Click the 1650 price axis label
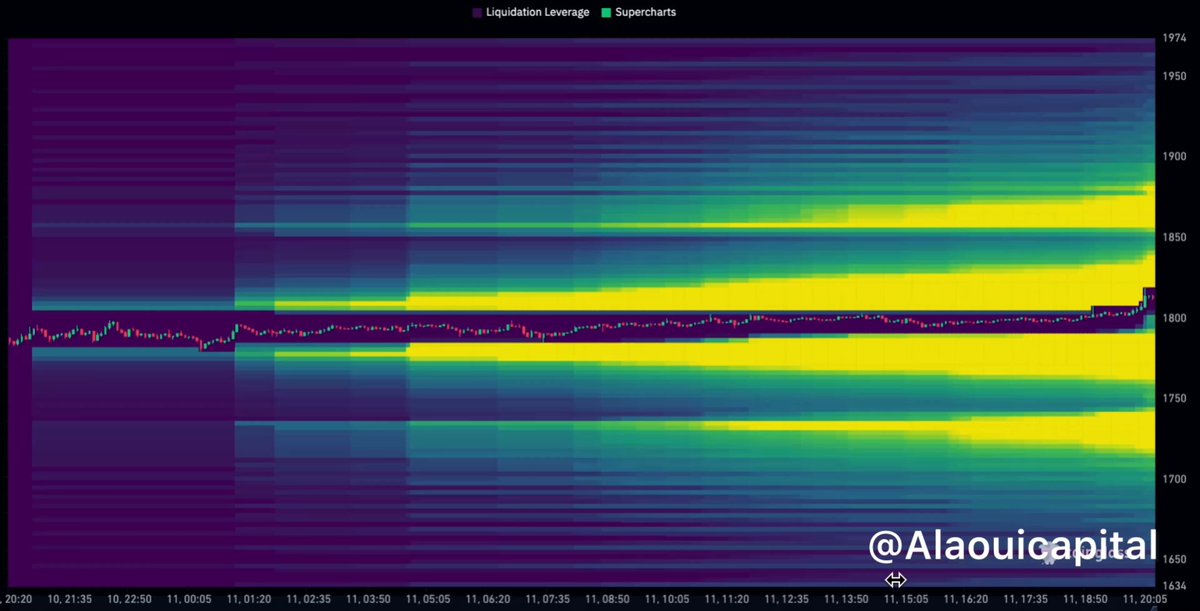This screenshot has height=611, width=1200. tap(1174, 559)
